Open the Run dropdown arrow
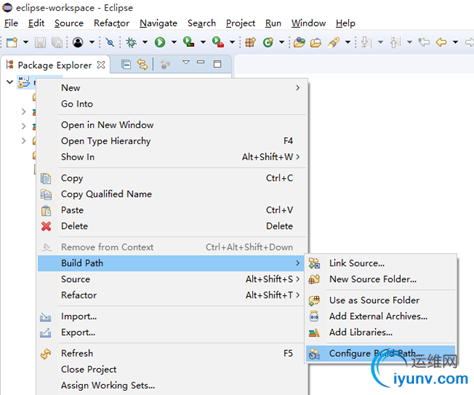474x395 pixels. point(174,42)
